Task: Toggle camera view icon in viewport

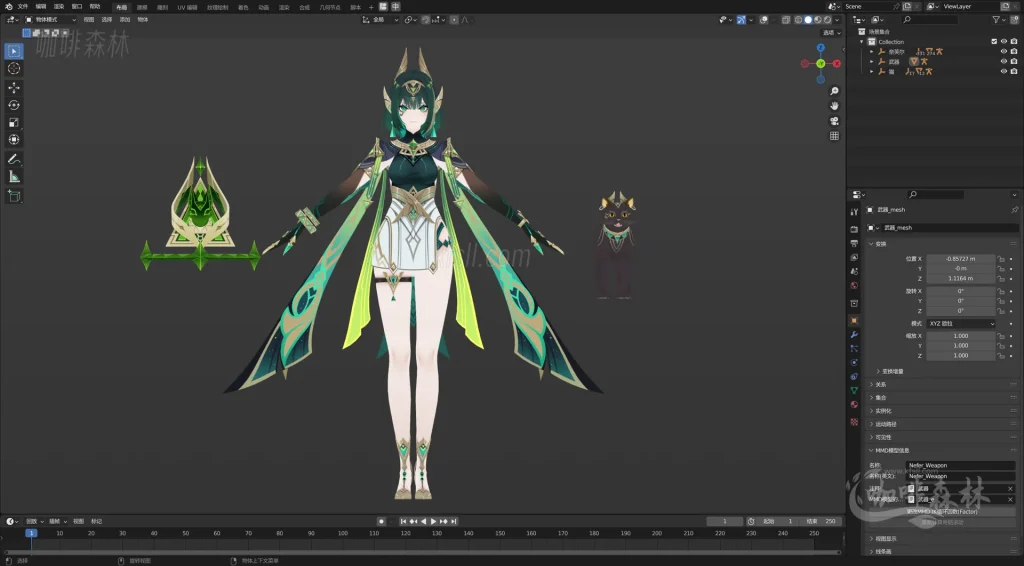Action: pos(834,121)
